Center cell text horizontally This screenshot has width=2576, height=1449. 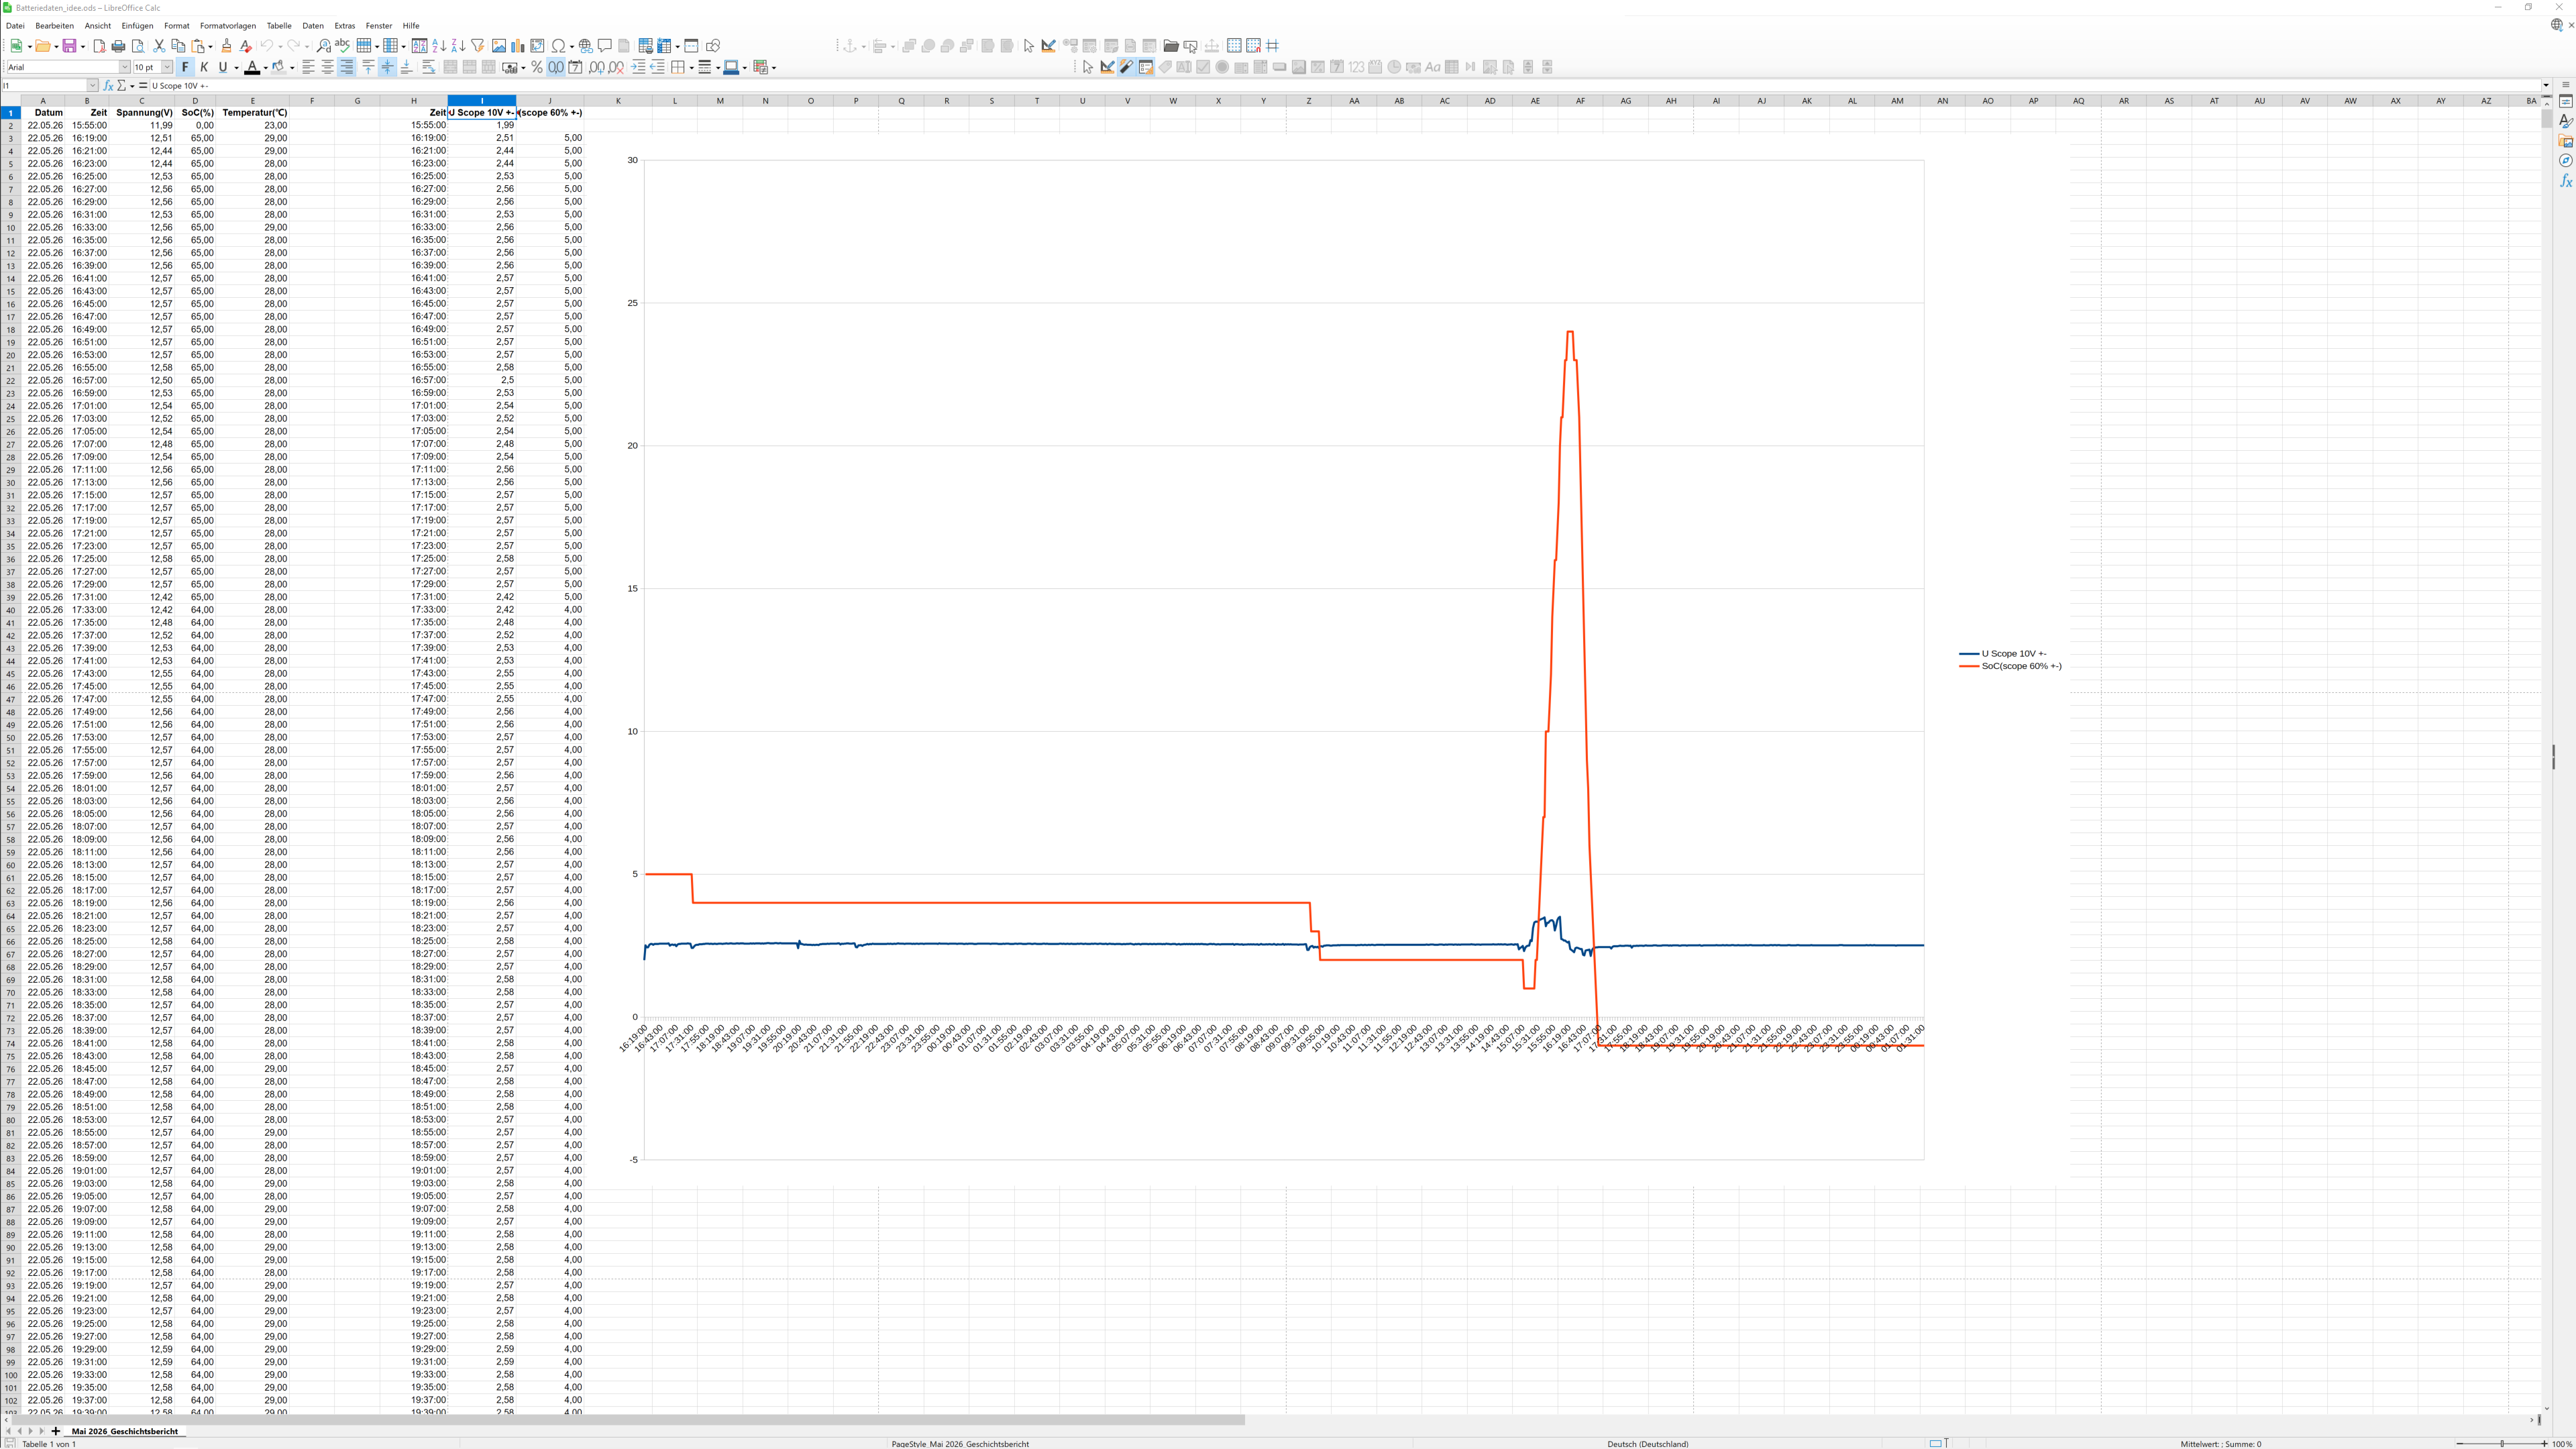coord(327,67)
